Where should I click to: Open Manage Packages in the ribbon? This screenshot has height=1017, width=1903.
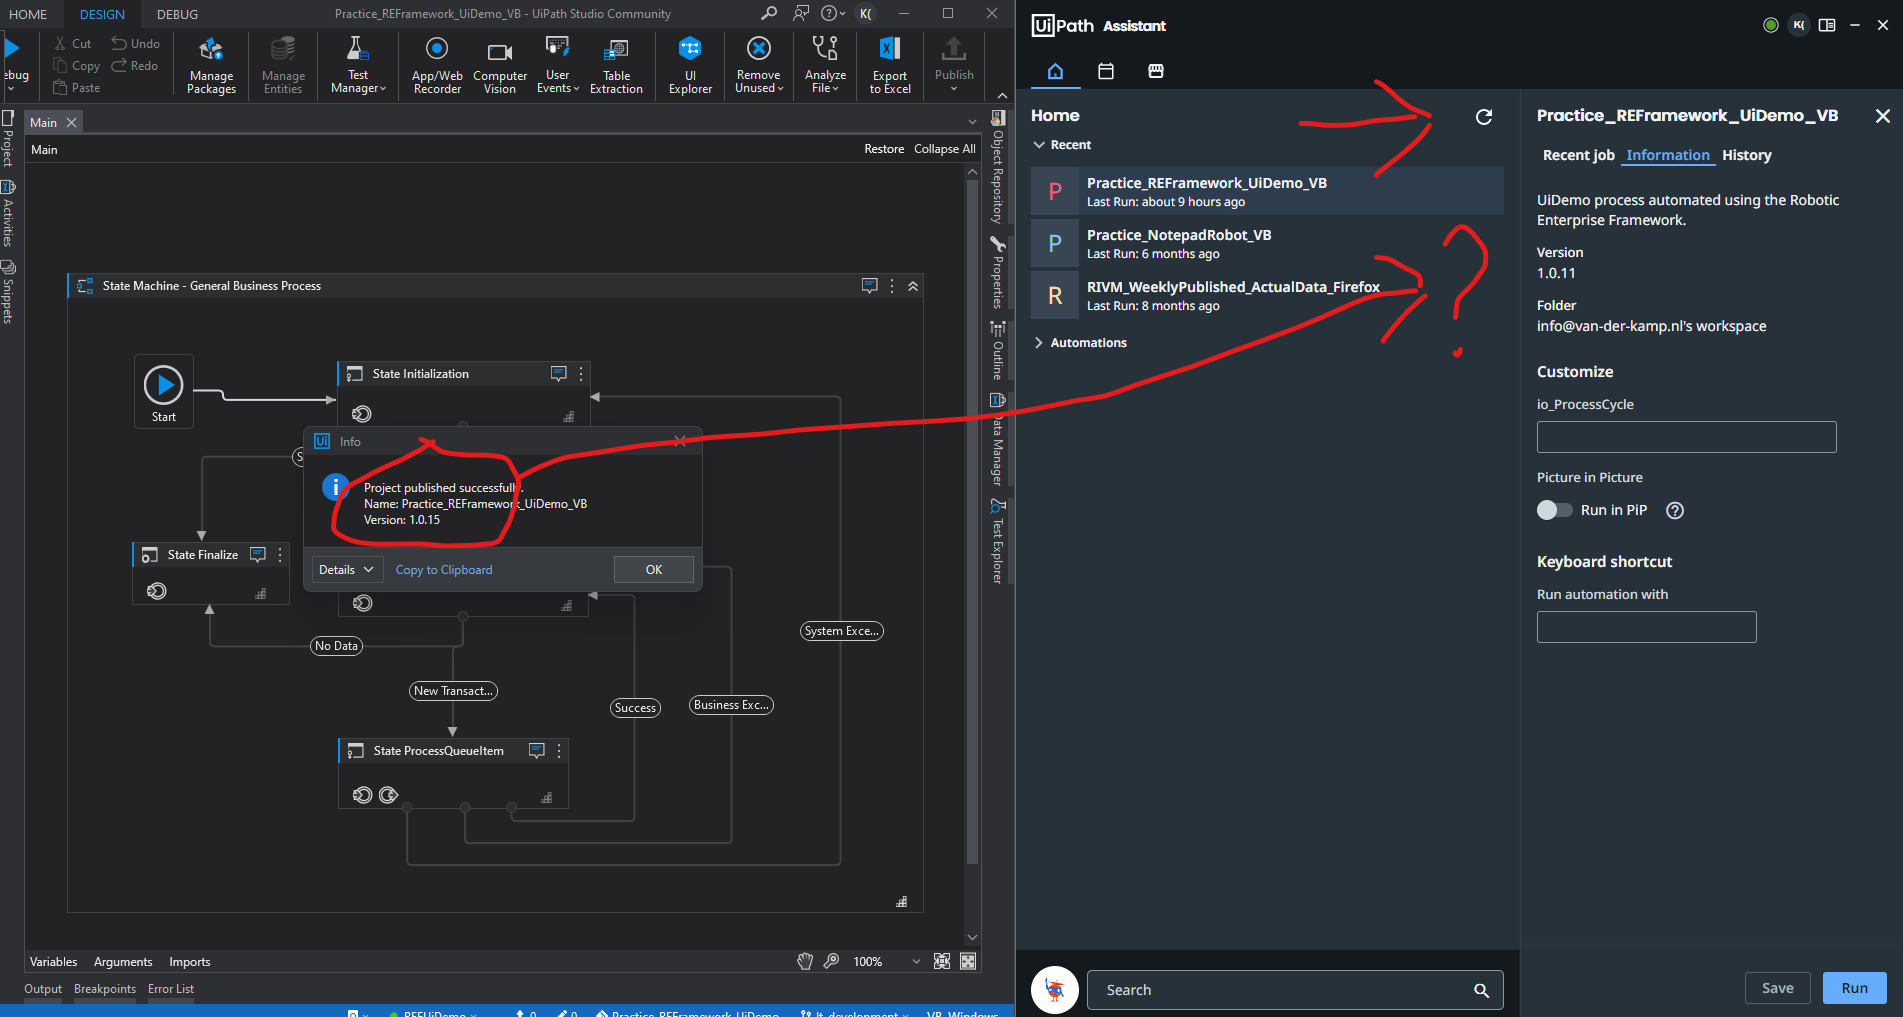point(211,65)
